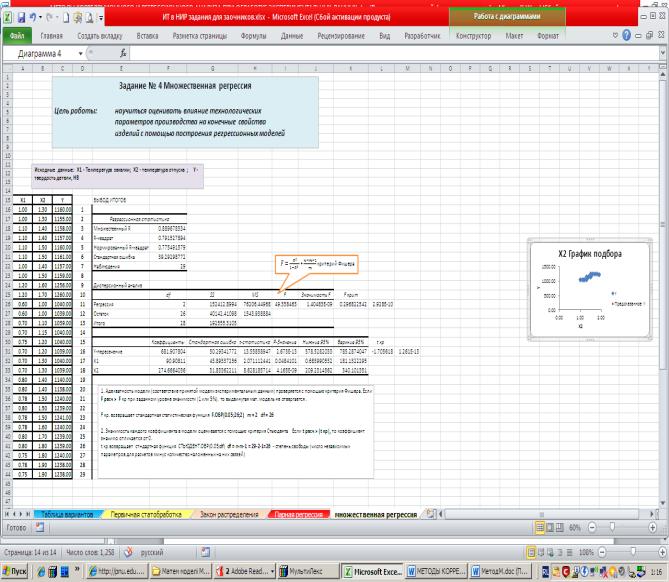Open the Insert Function fx icon
The image size is (669, 582).
pyautogui.click(x=122, y=53)
